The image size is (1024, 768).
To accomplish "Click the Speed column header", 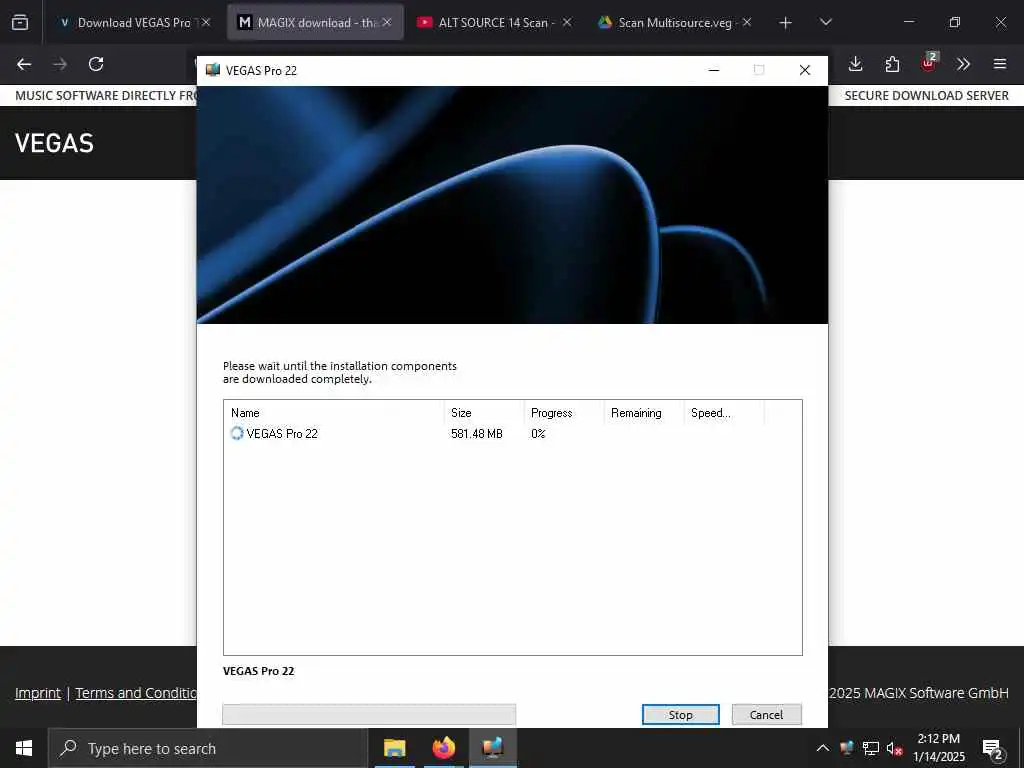I will point(724,413).
